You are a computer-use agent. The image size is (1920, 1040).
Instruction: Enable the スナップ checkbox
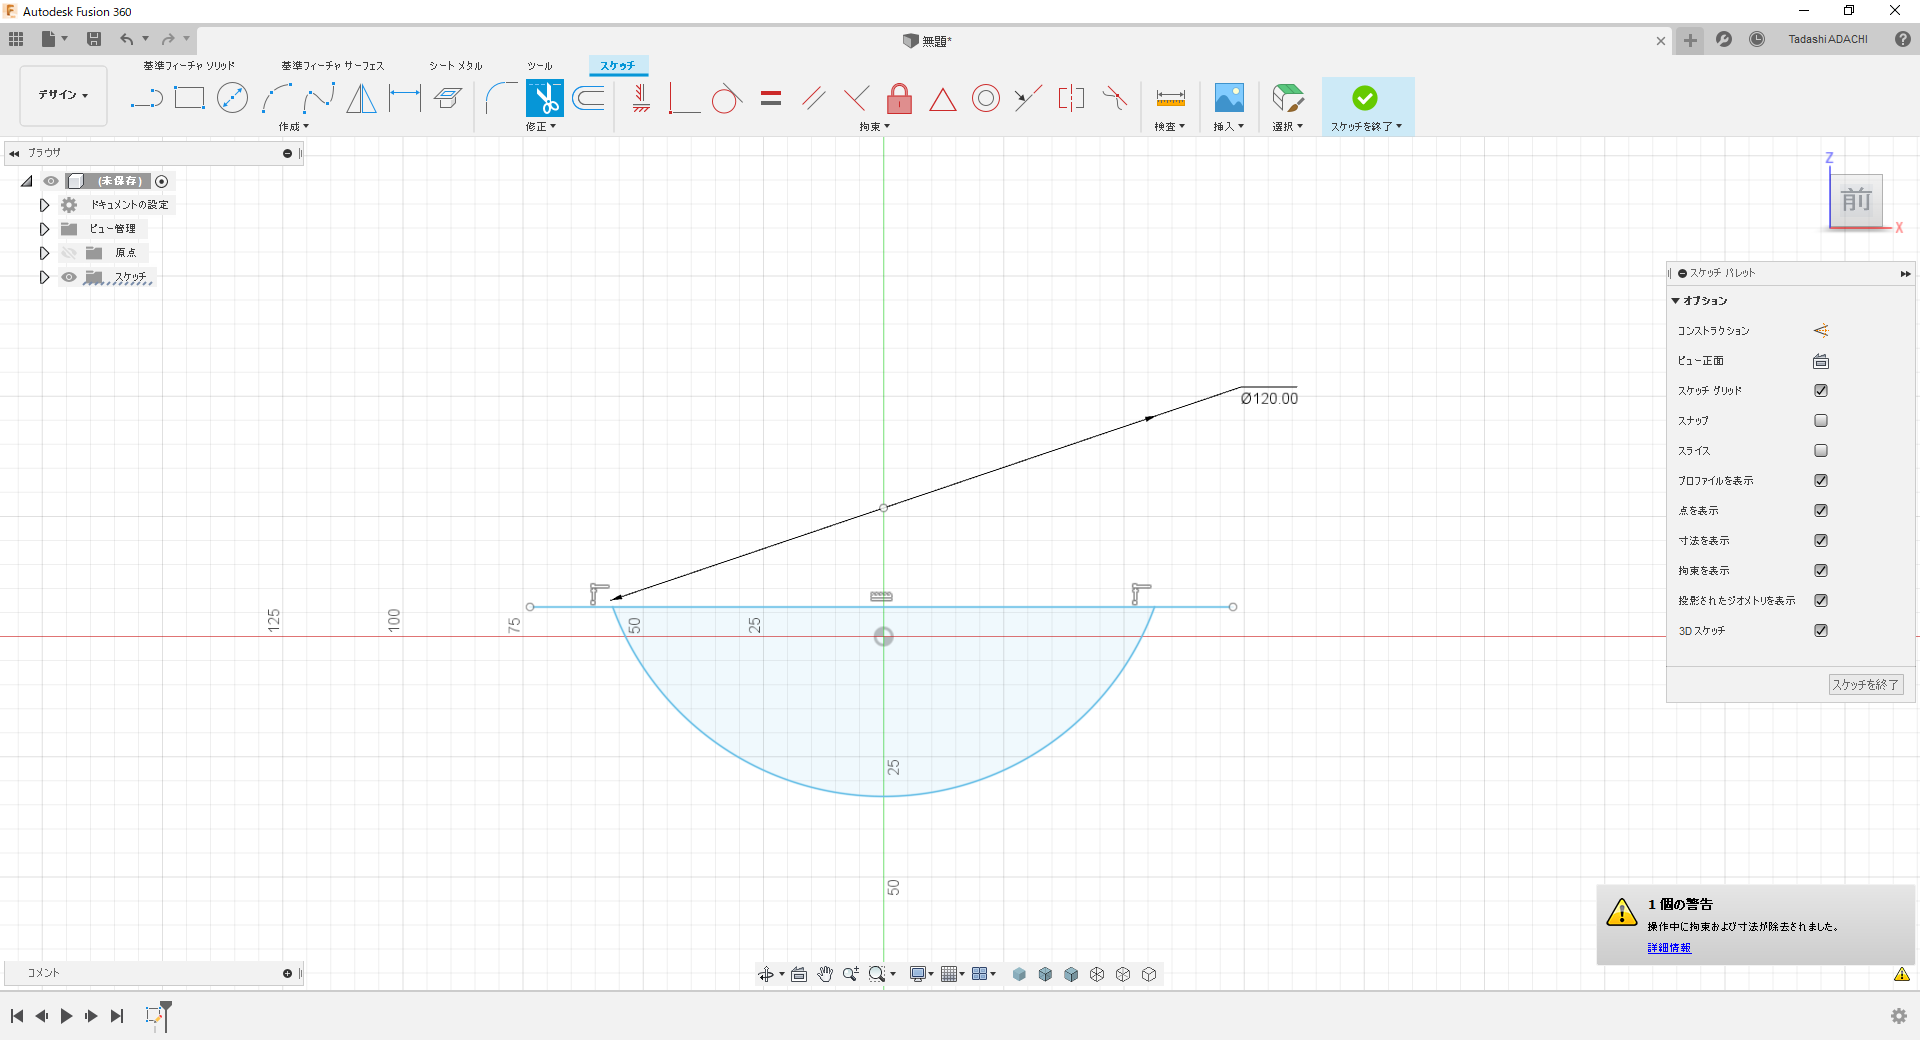1821,421
